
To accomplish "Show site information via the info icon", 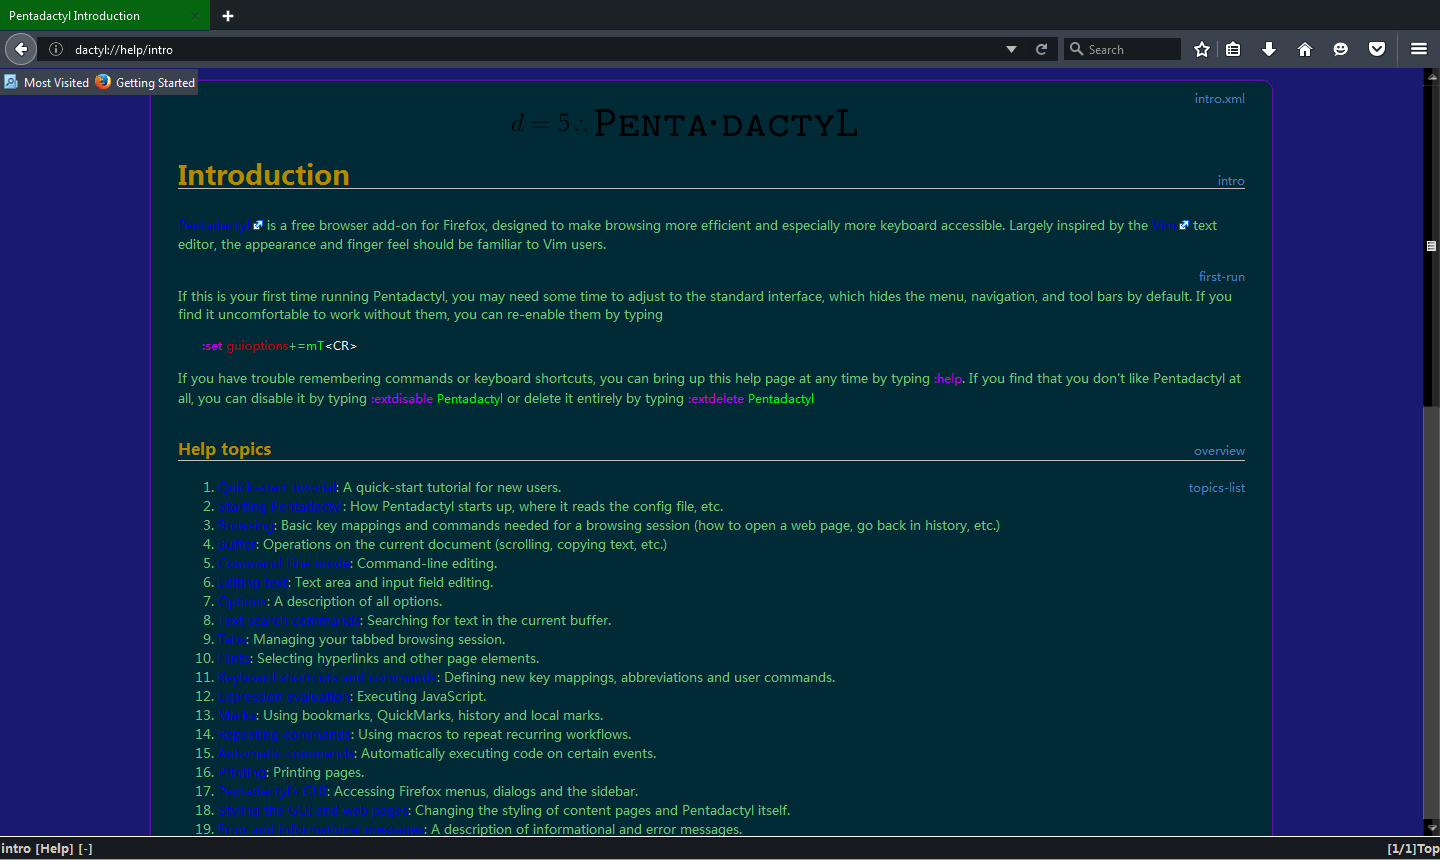I will tap(56, 49).
